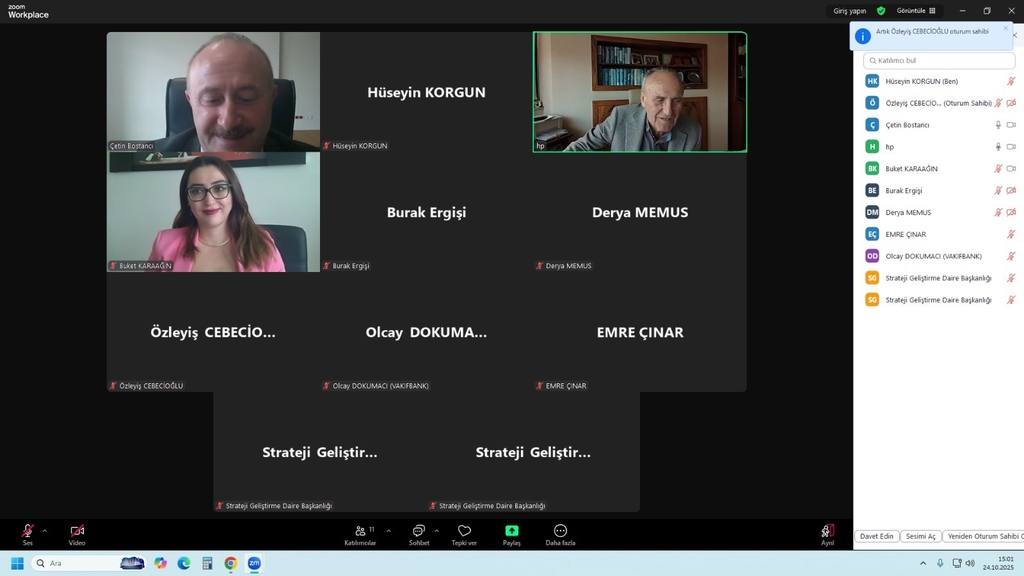Select Buket KARAAĞIN's video tile
This screenshot has height=576, width=1024.
(213, 212)
